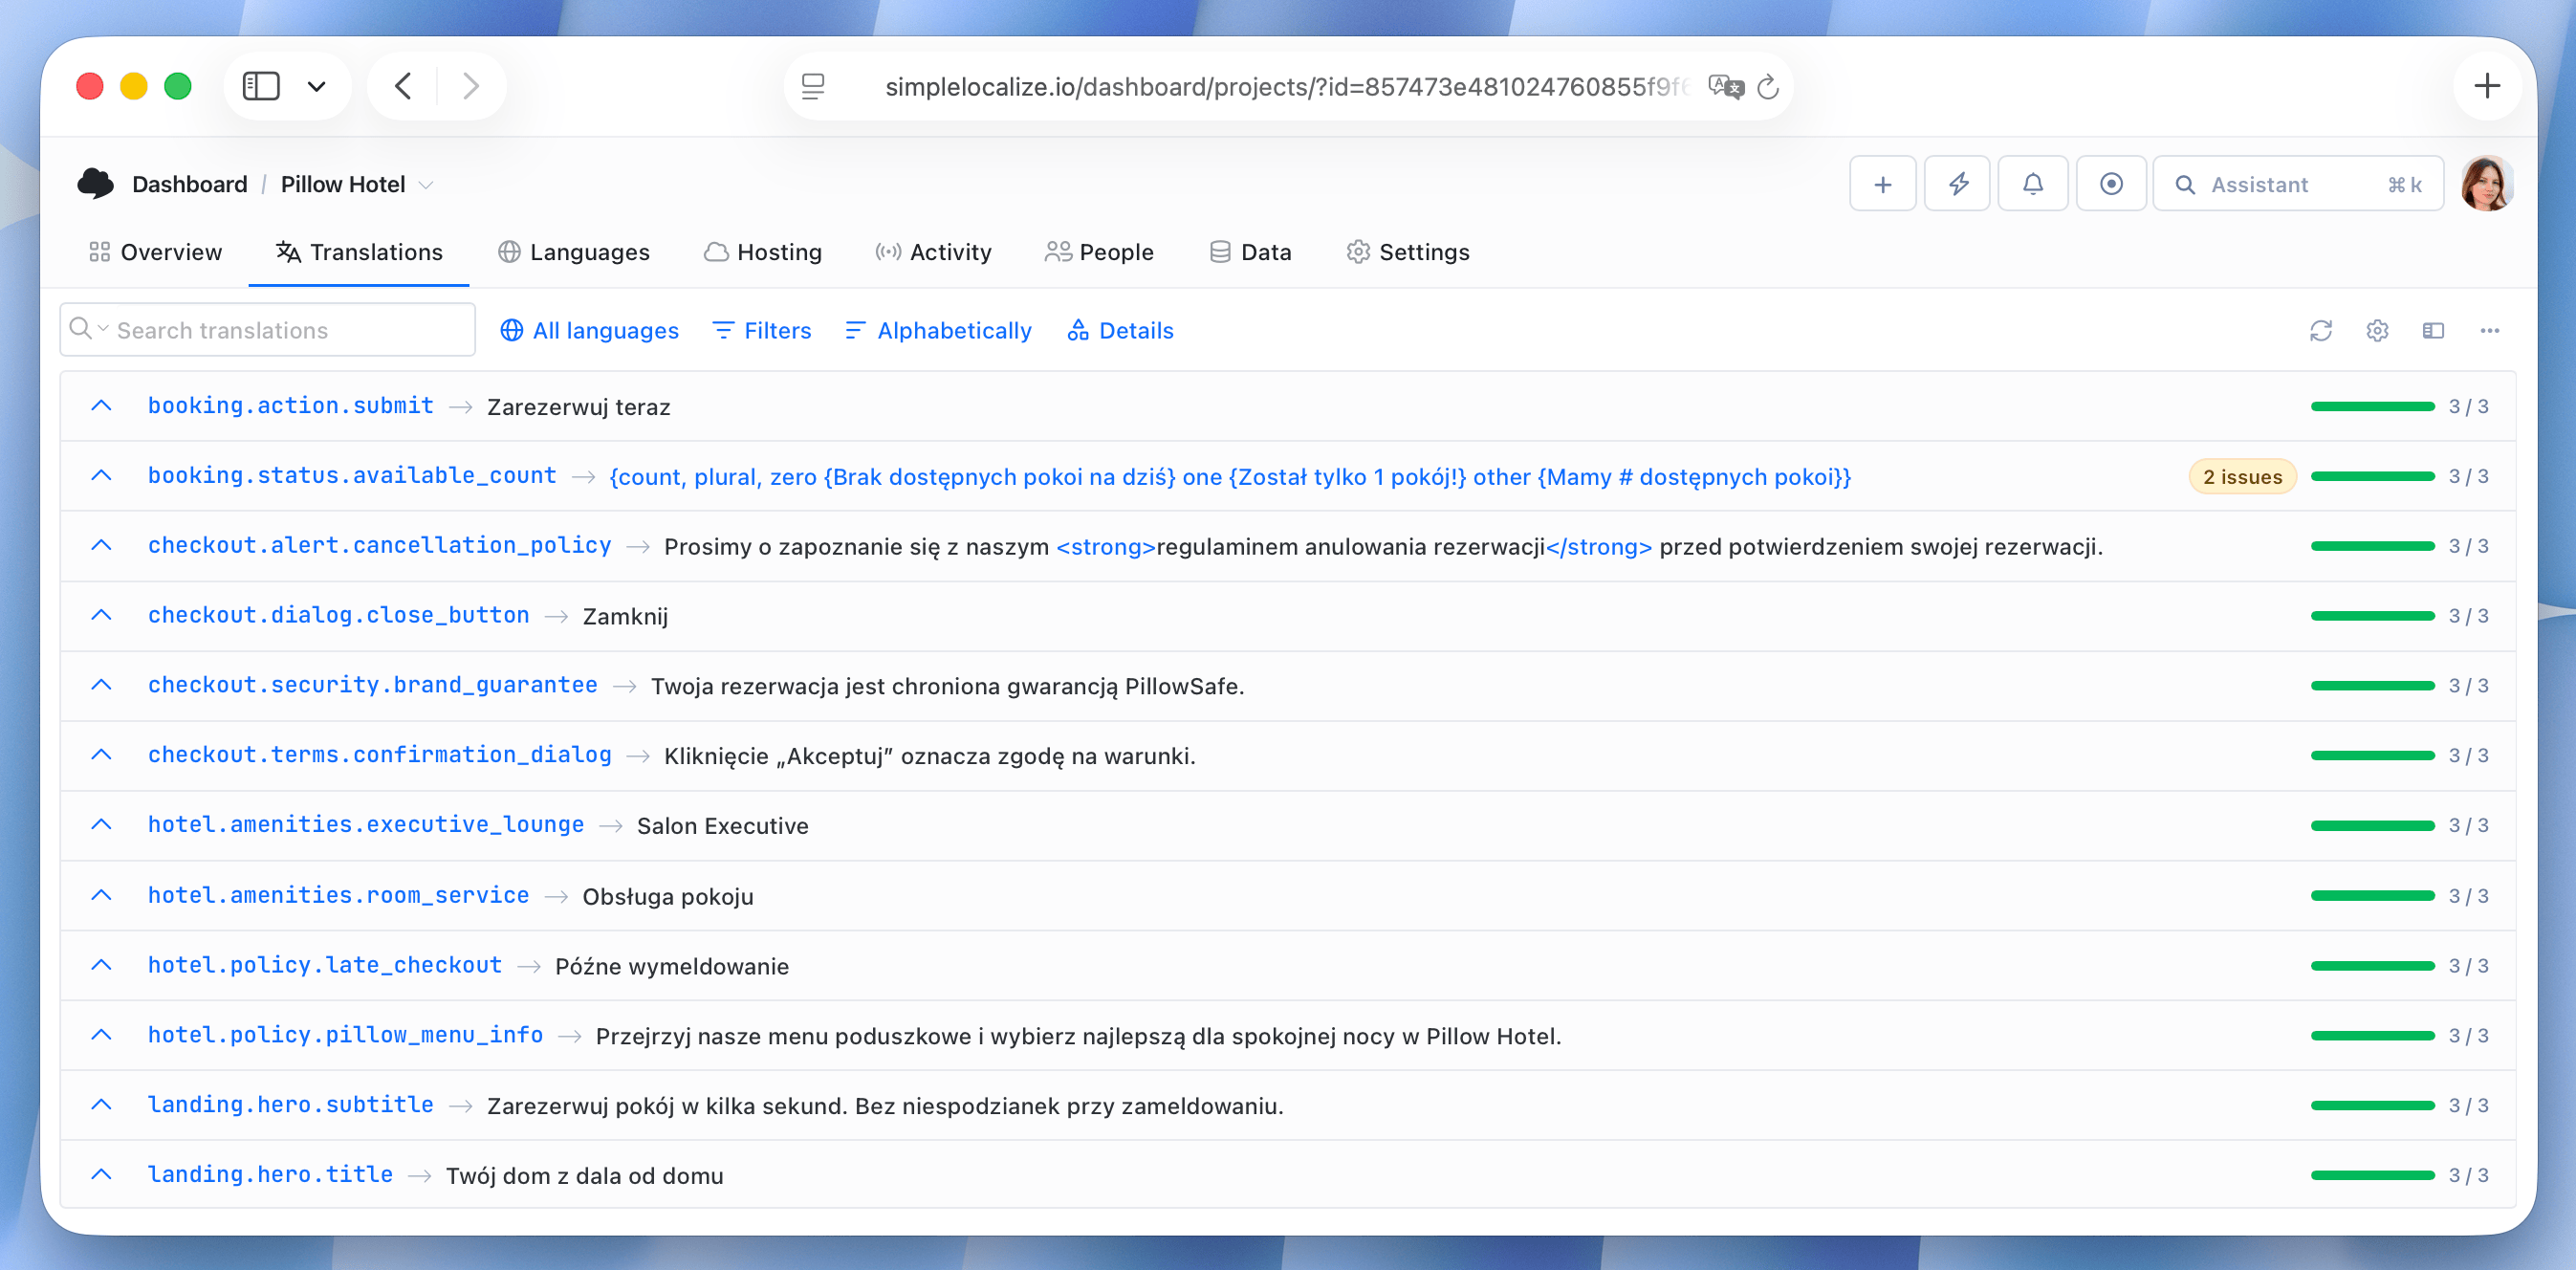This screenshot has height=1270, width=2576.
Task: Open the Hosting tab
Action: point(763,252)
